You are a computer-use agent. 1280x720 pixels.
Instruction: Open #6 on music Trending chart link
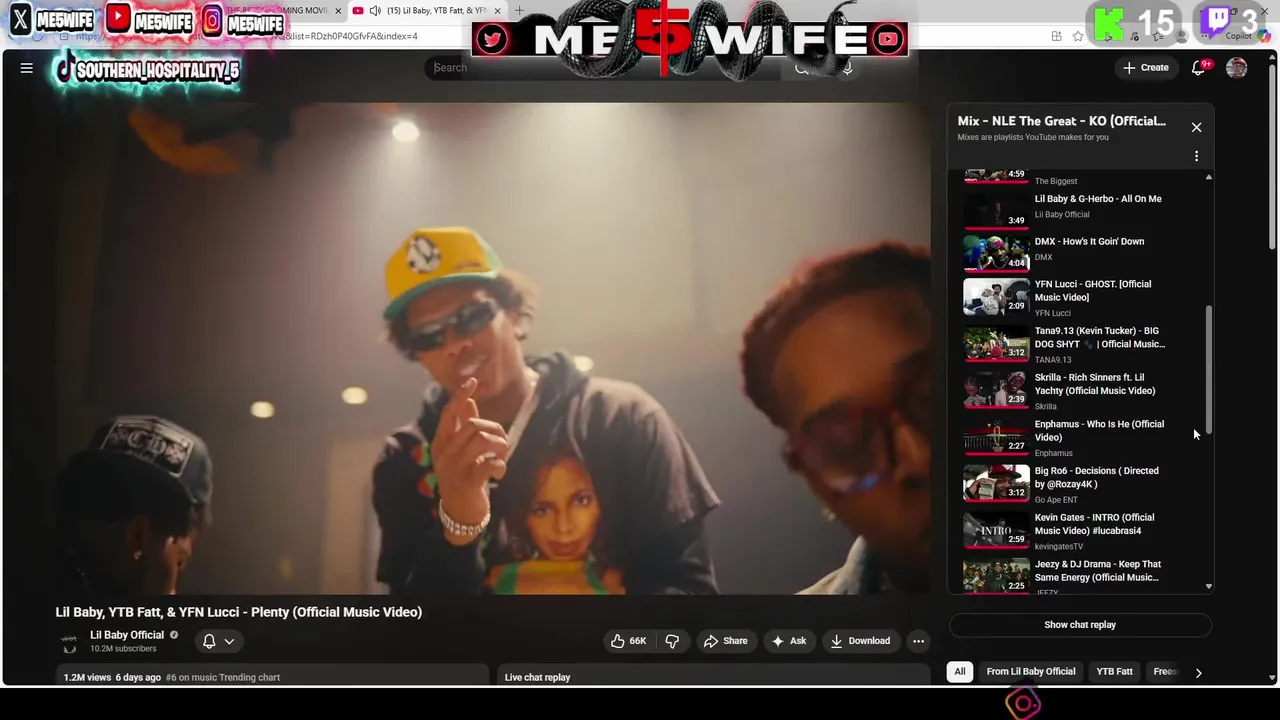223,677
